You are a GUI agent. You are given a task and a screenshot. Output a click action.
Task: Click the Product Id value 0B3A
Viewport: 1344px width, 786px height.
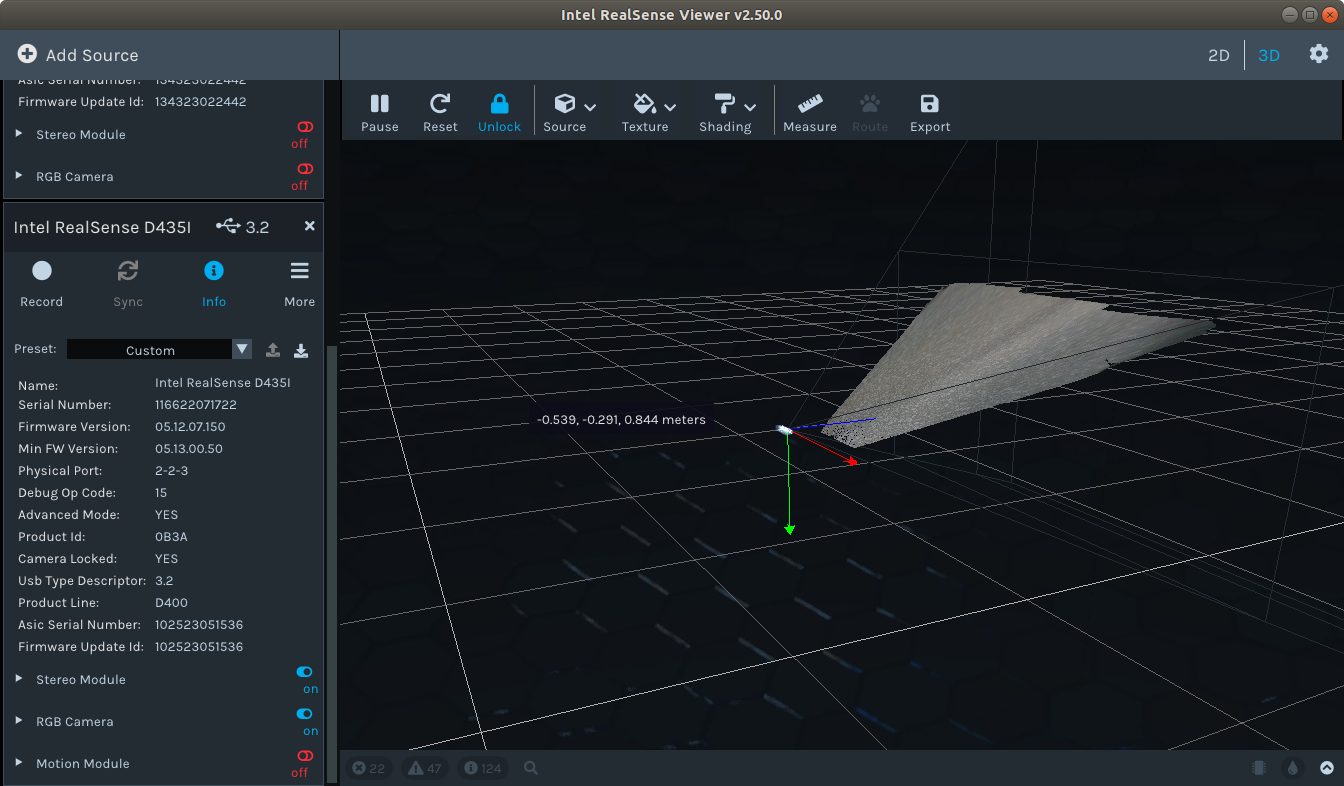(171, 537)
